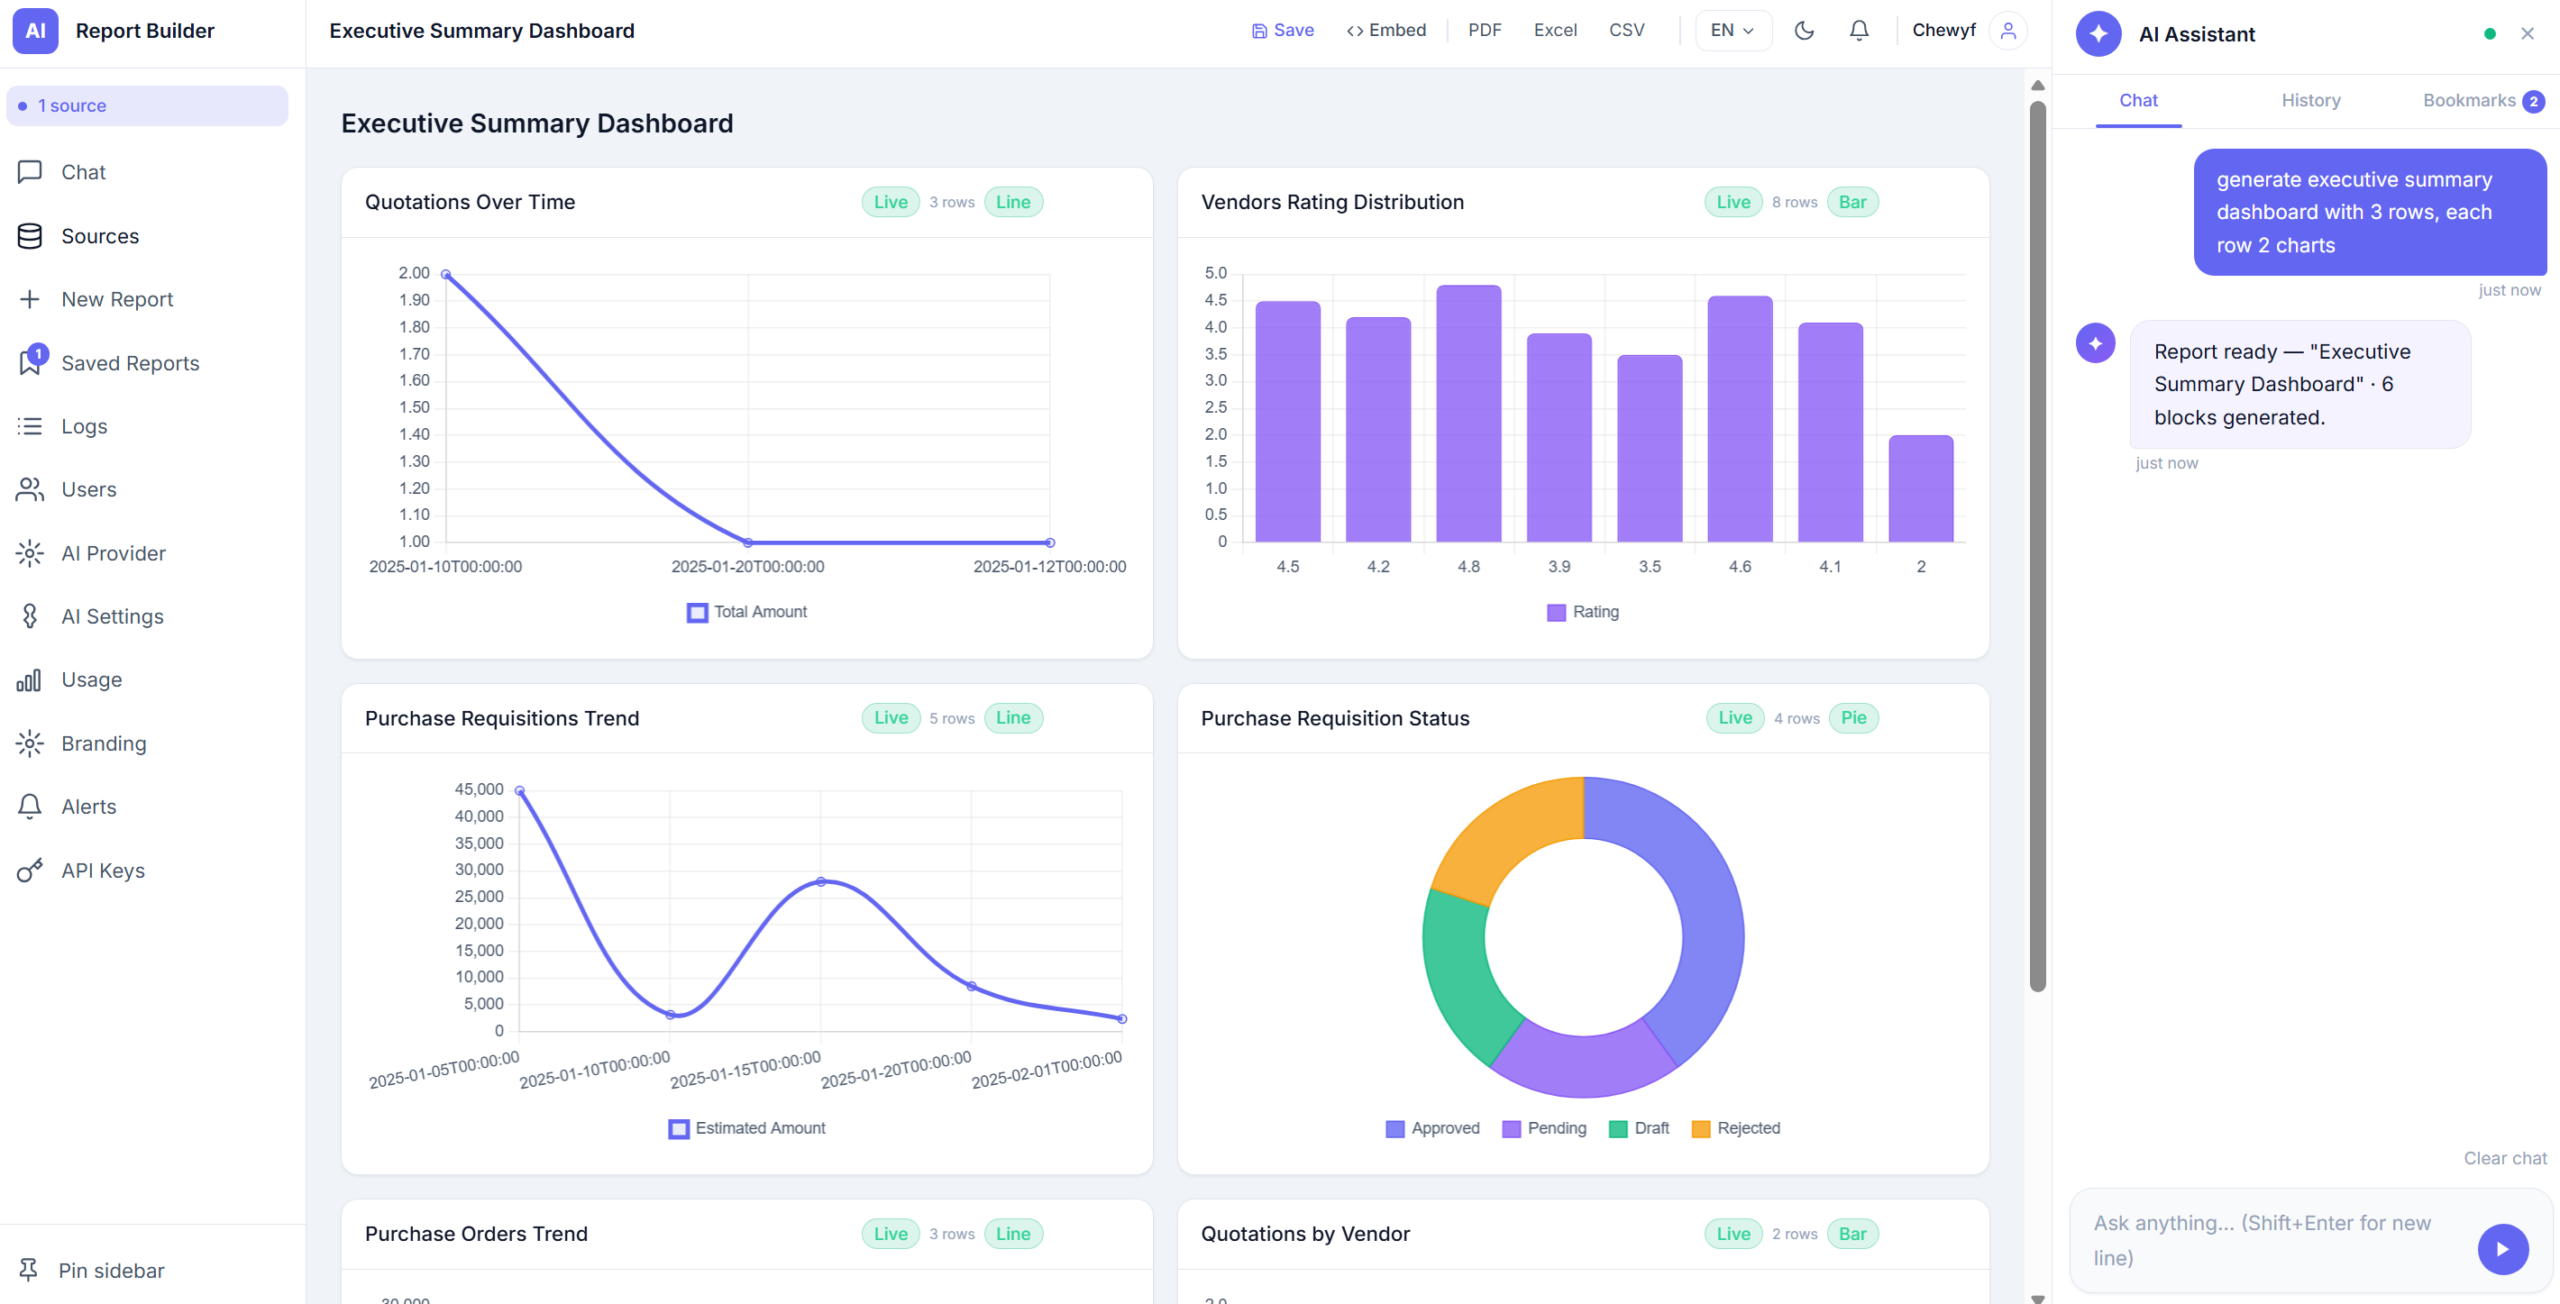
Task: Switch to the Chat tab
Action: pos(2138,101)
